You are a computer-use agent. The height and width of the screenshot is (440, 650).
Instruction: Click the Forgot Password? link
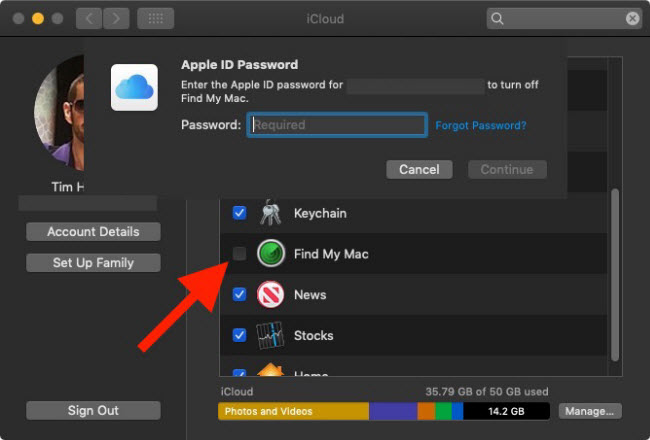480,125
